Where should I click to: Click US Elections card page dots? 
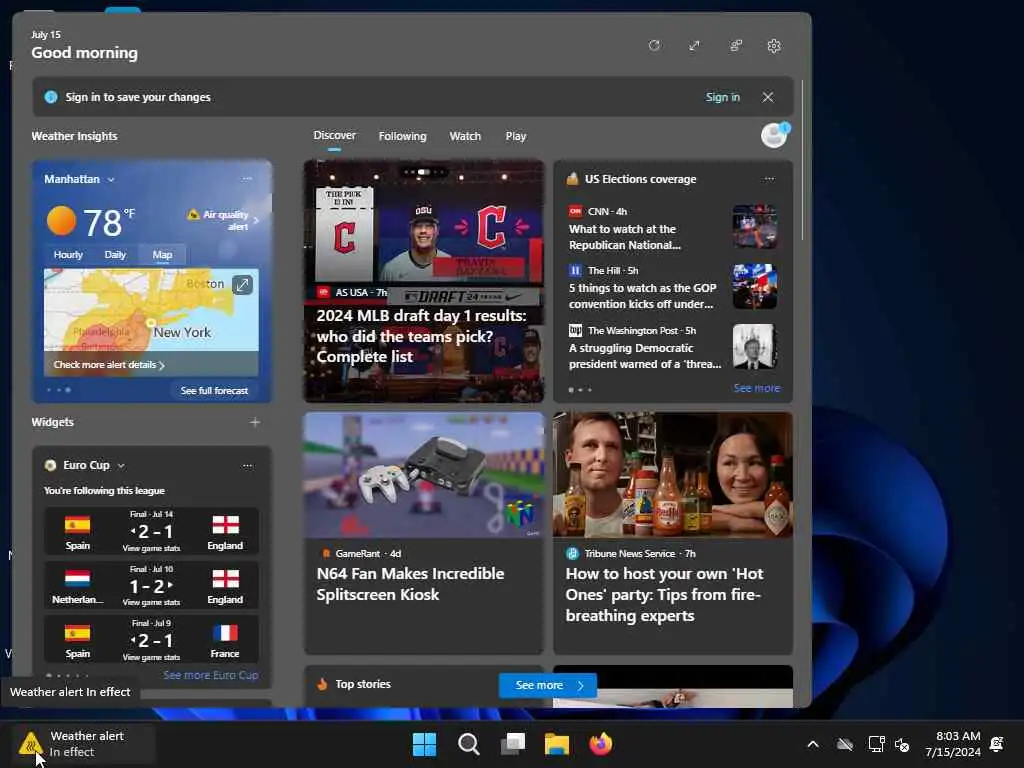click(580, 390)
